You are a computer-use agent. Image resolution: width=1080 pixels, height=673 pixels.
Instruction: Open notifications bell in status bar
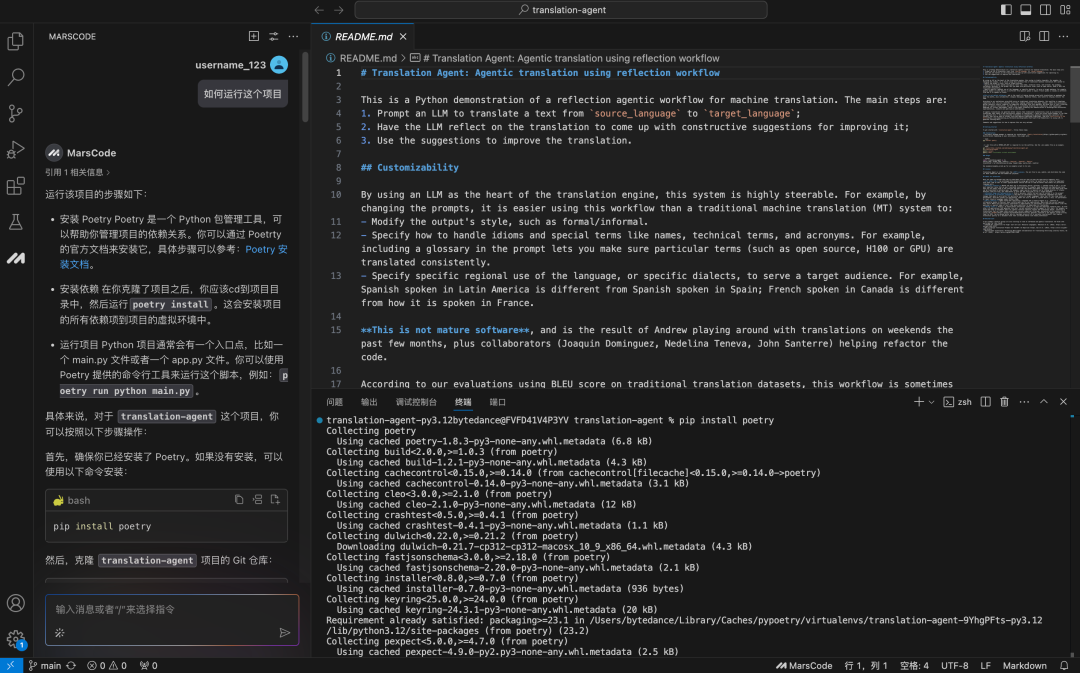point(1064,665)
